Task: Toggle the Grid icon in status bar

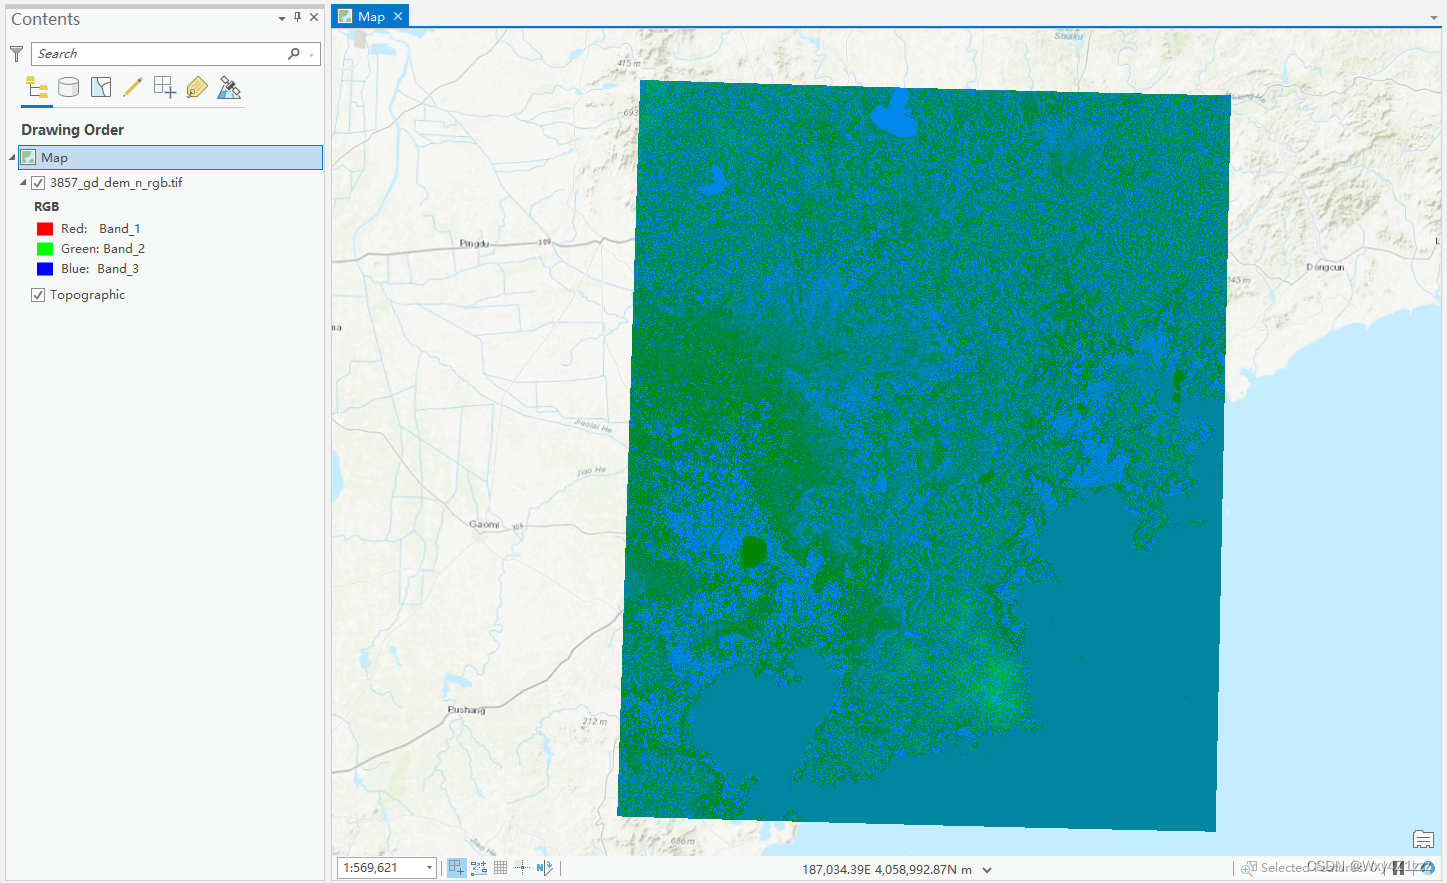Action: (x=501, y=868)
